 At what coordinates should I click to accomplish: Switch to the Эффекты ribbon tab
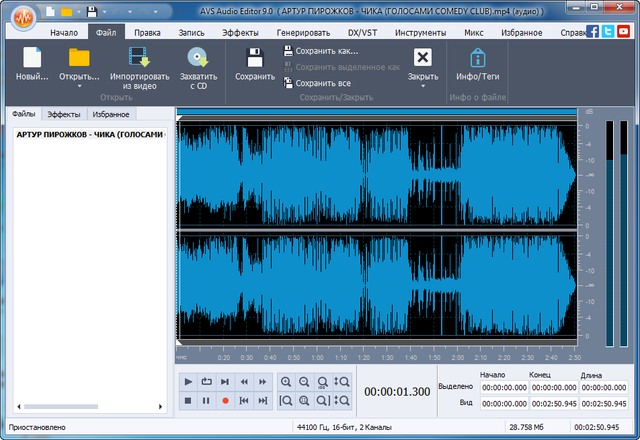click(240, 32)
